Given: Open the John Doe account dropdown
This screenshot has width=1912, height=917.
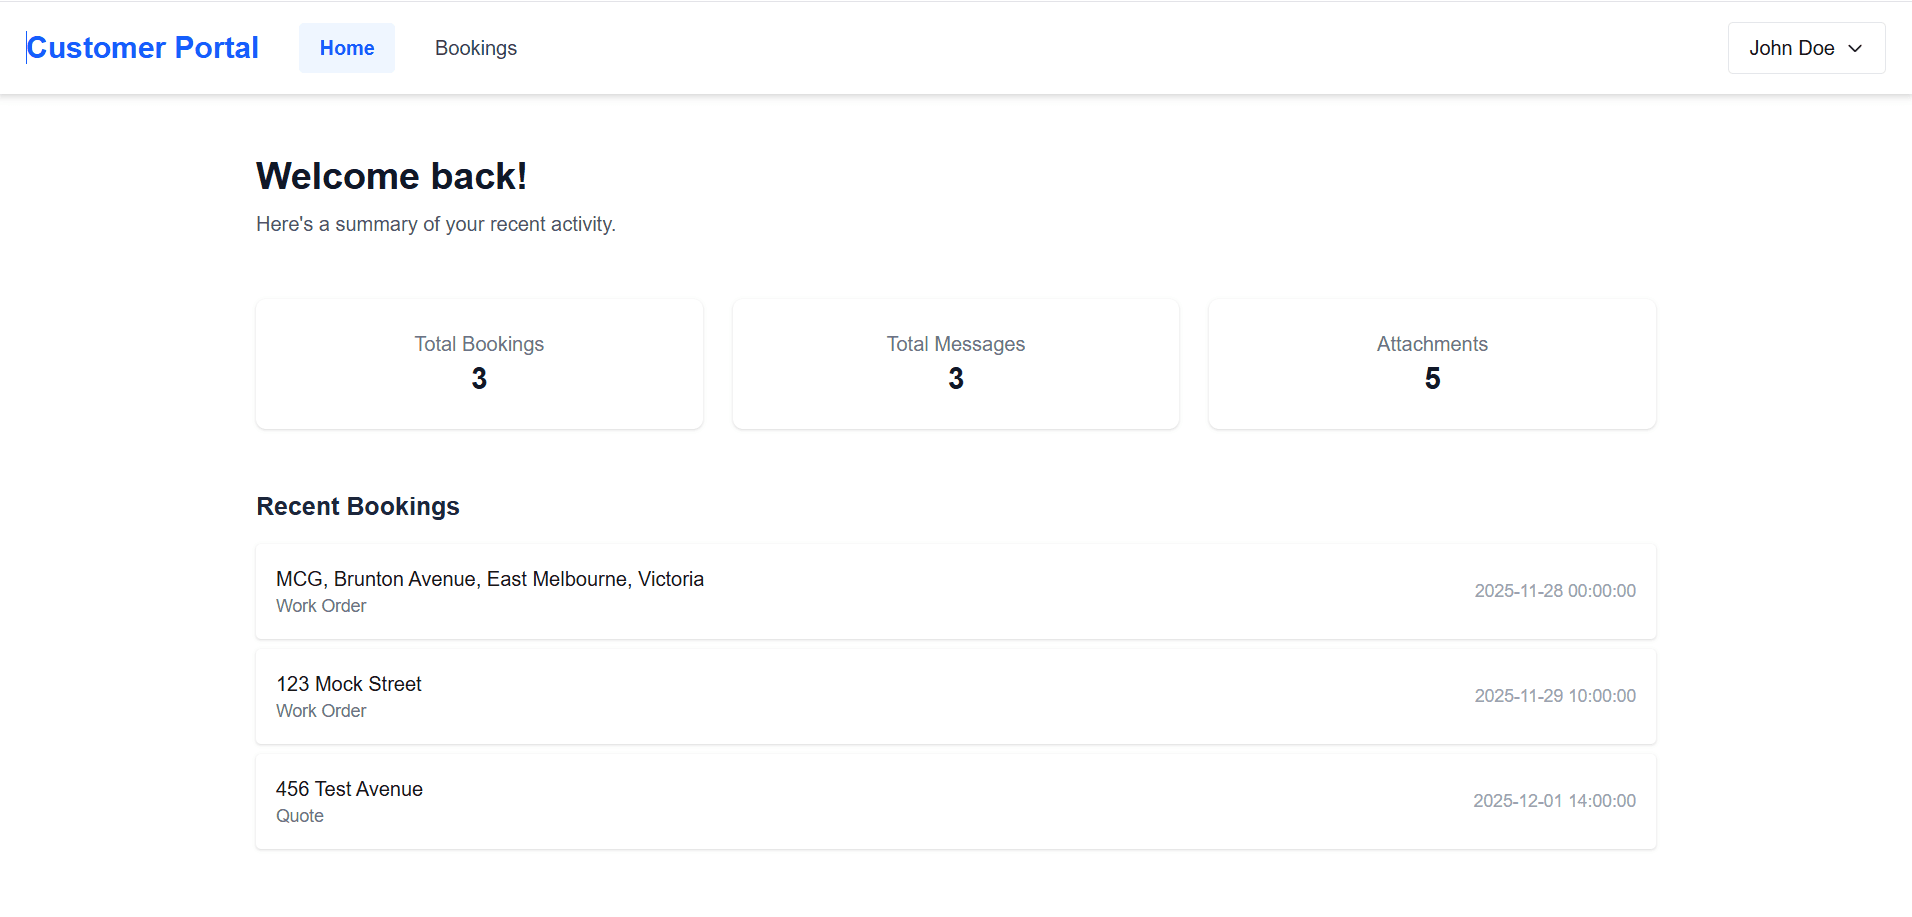Looking at the screenshot, I should pos(1805,47).
